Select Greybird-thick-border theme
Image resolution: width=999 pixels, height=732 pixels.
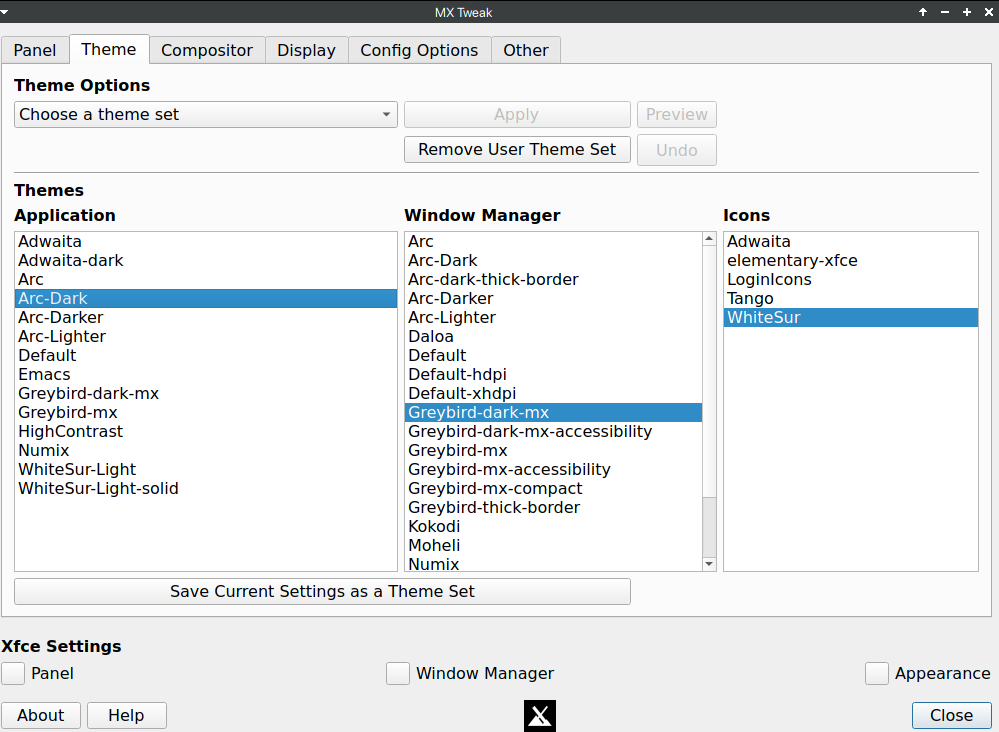coord(554,508)
